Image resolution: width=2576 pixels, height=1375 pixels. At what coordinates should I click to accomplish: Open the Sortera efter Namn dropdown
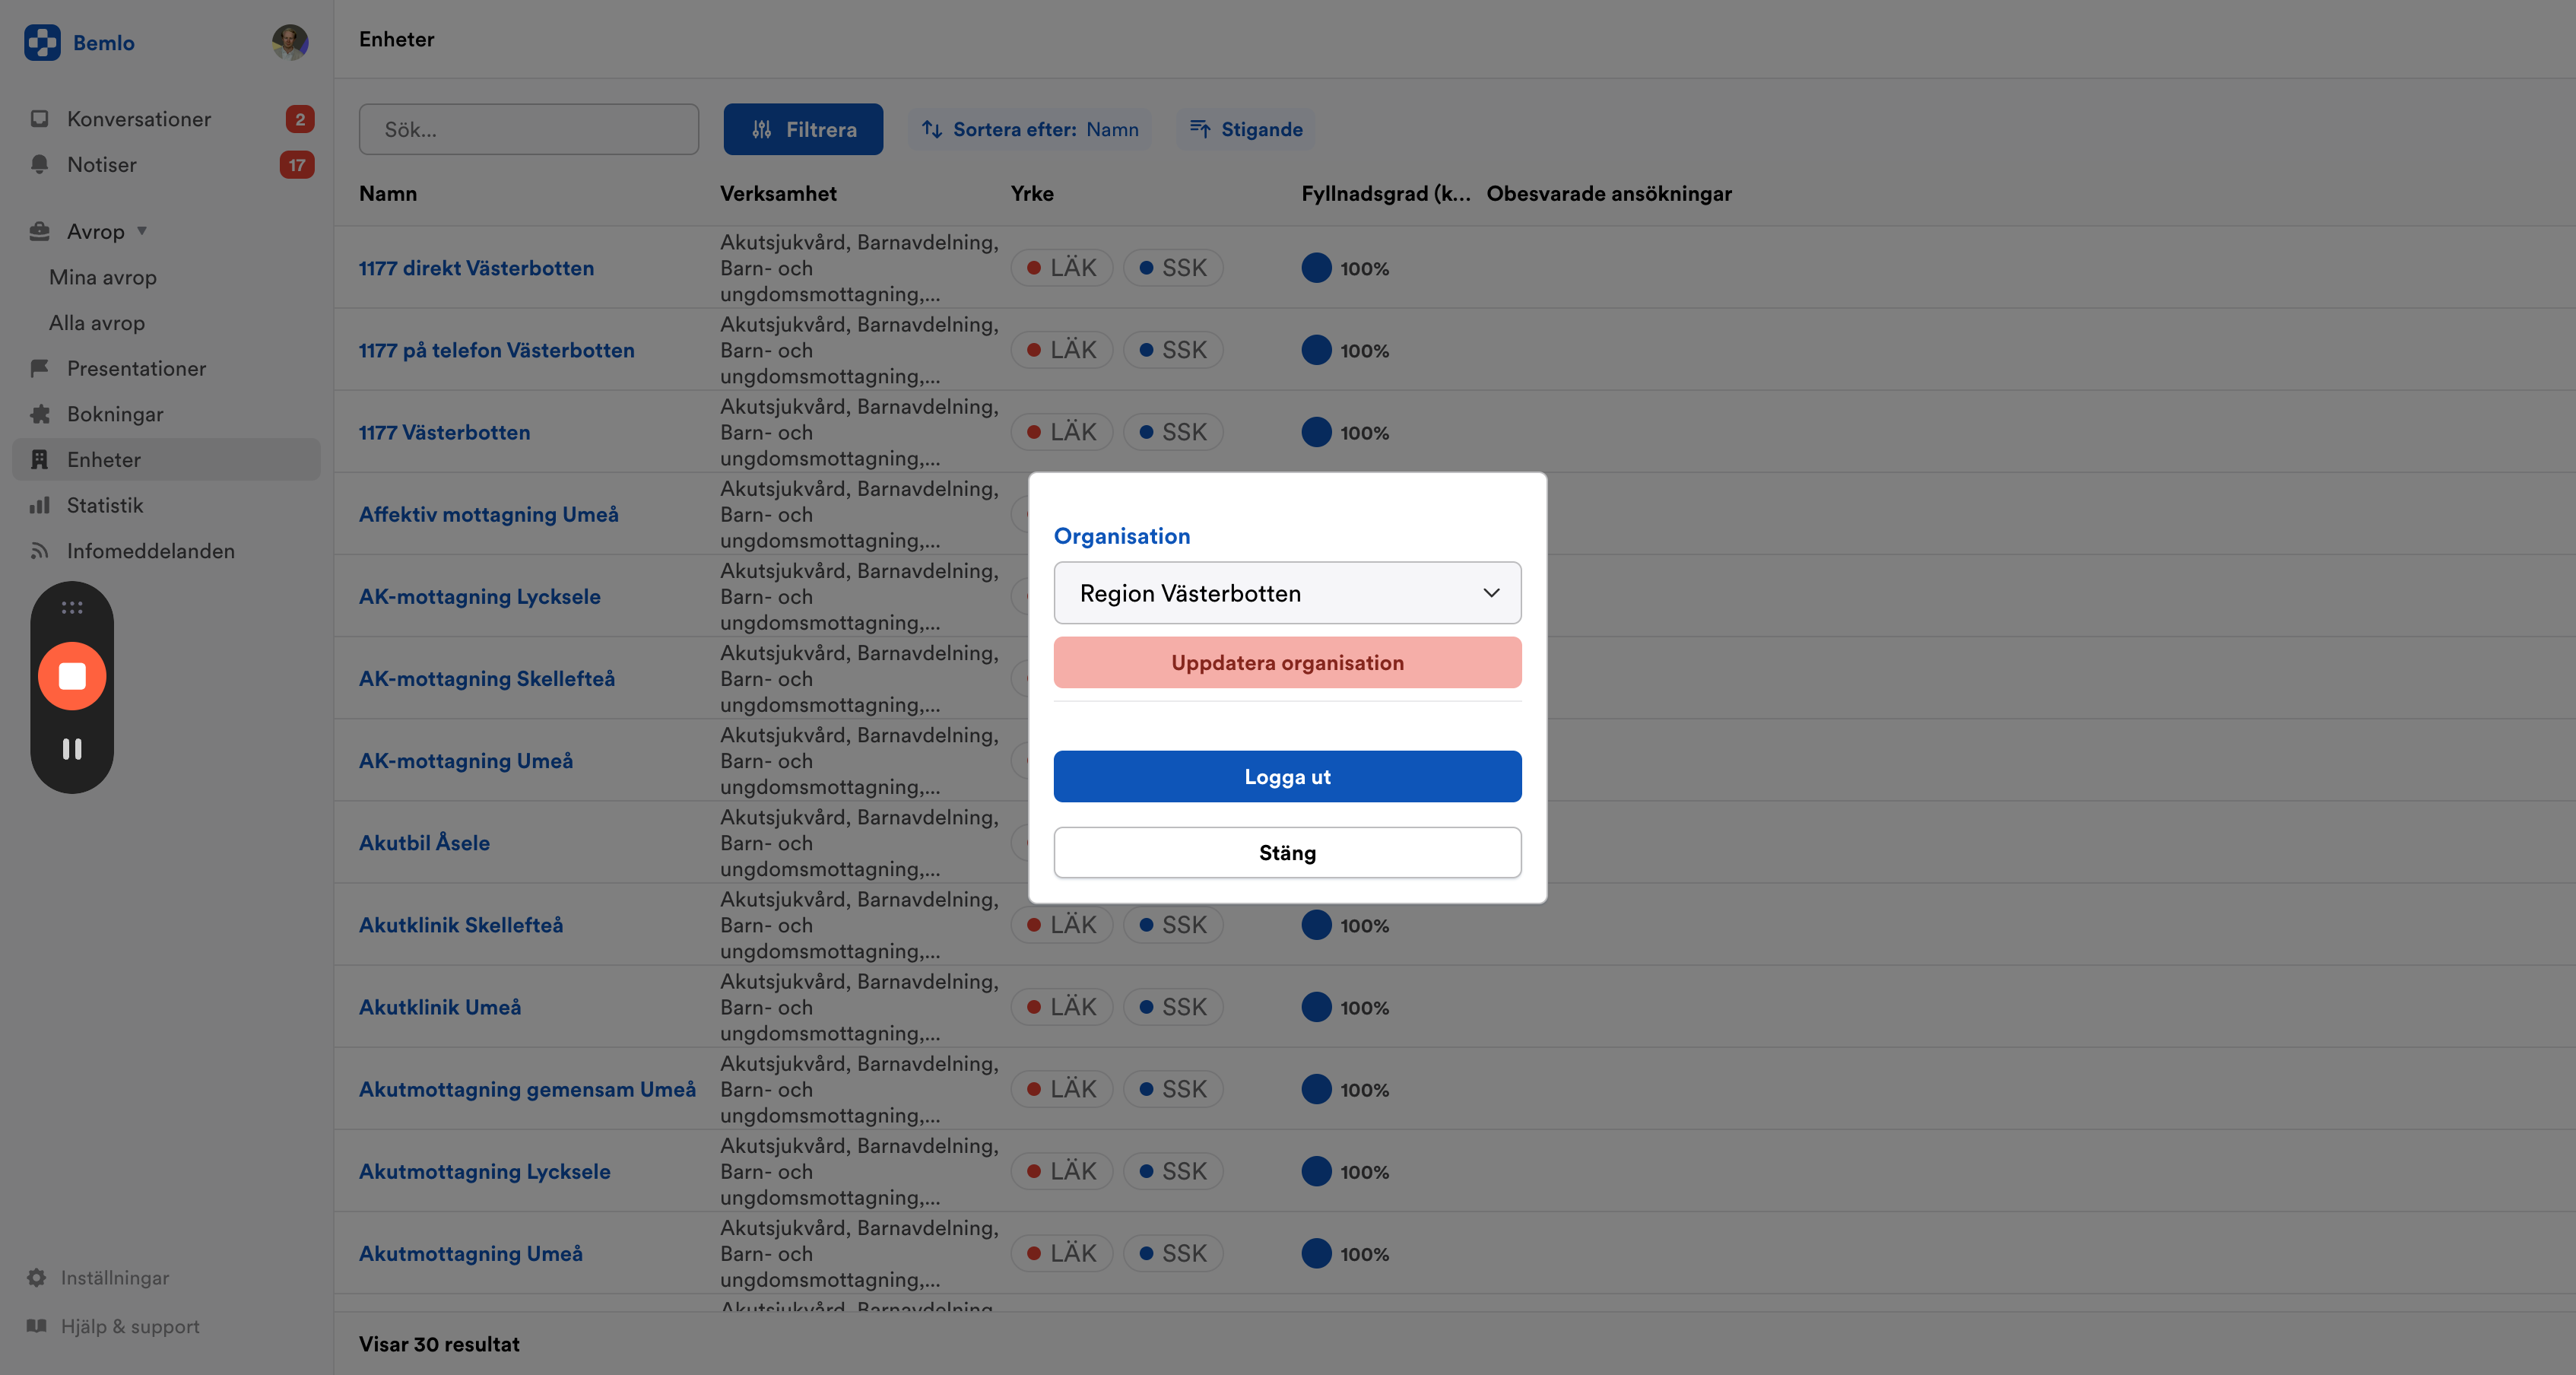pyautogui.click(x=1030, y=129)
